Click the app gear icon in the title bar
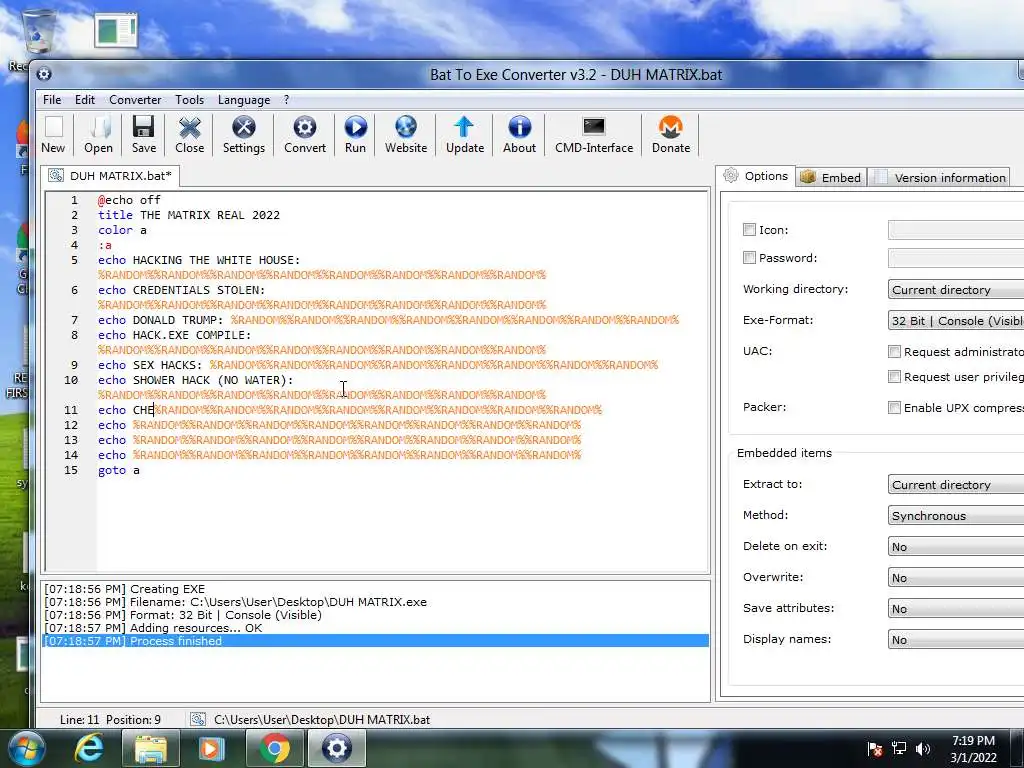 (x=44, y=74)
